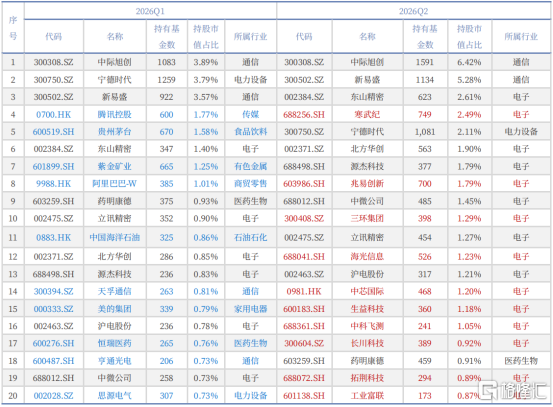Select stock code 688256.SH
Screen dimensions: 553x407
304,115
